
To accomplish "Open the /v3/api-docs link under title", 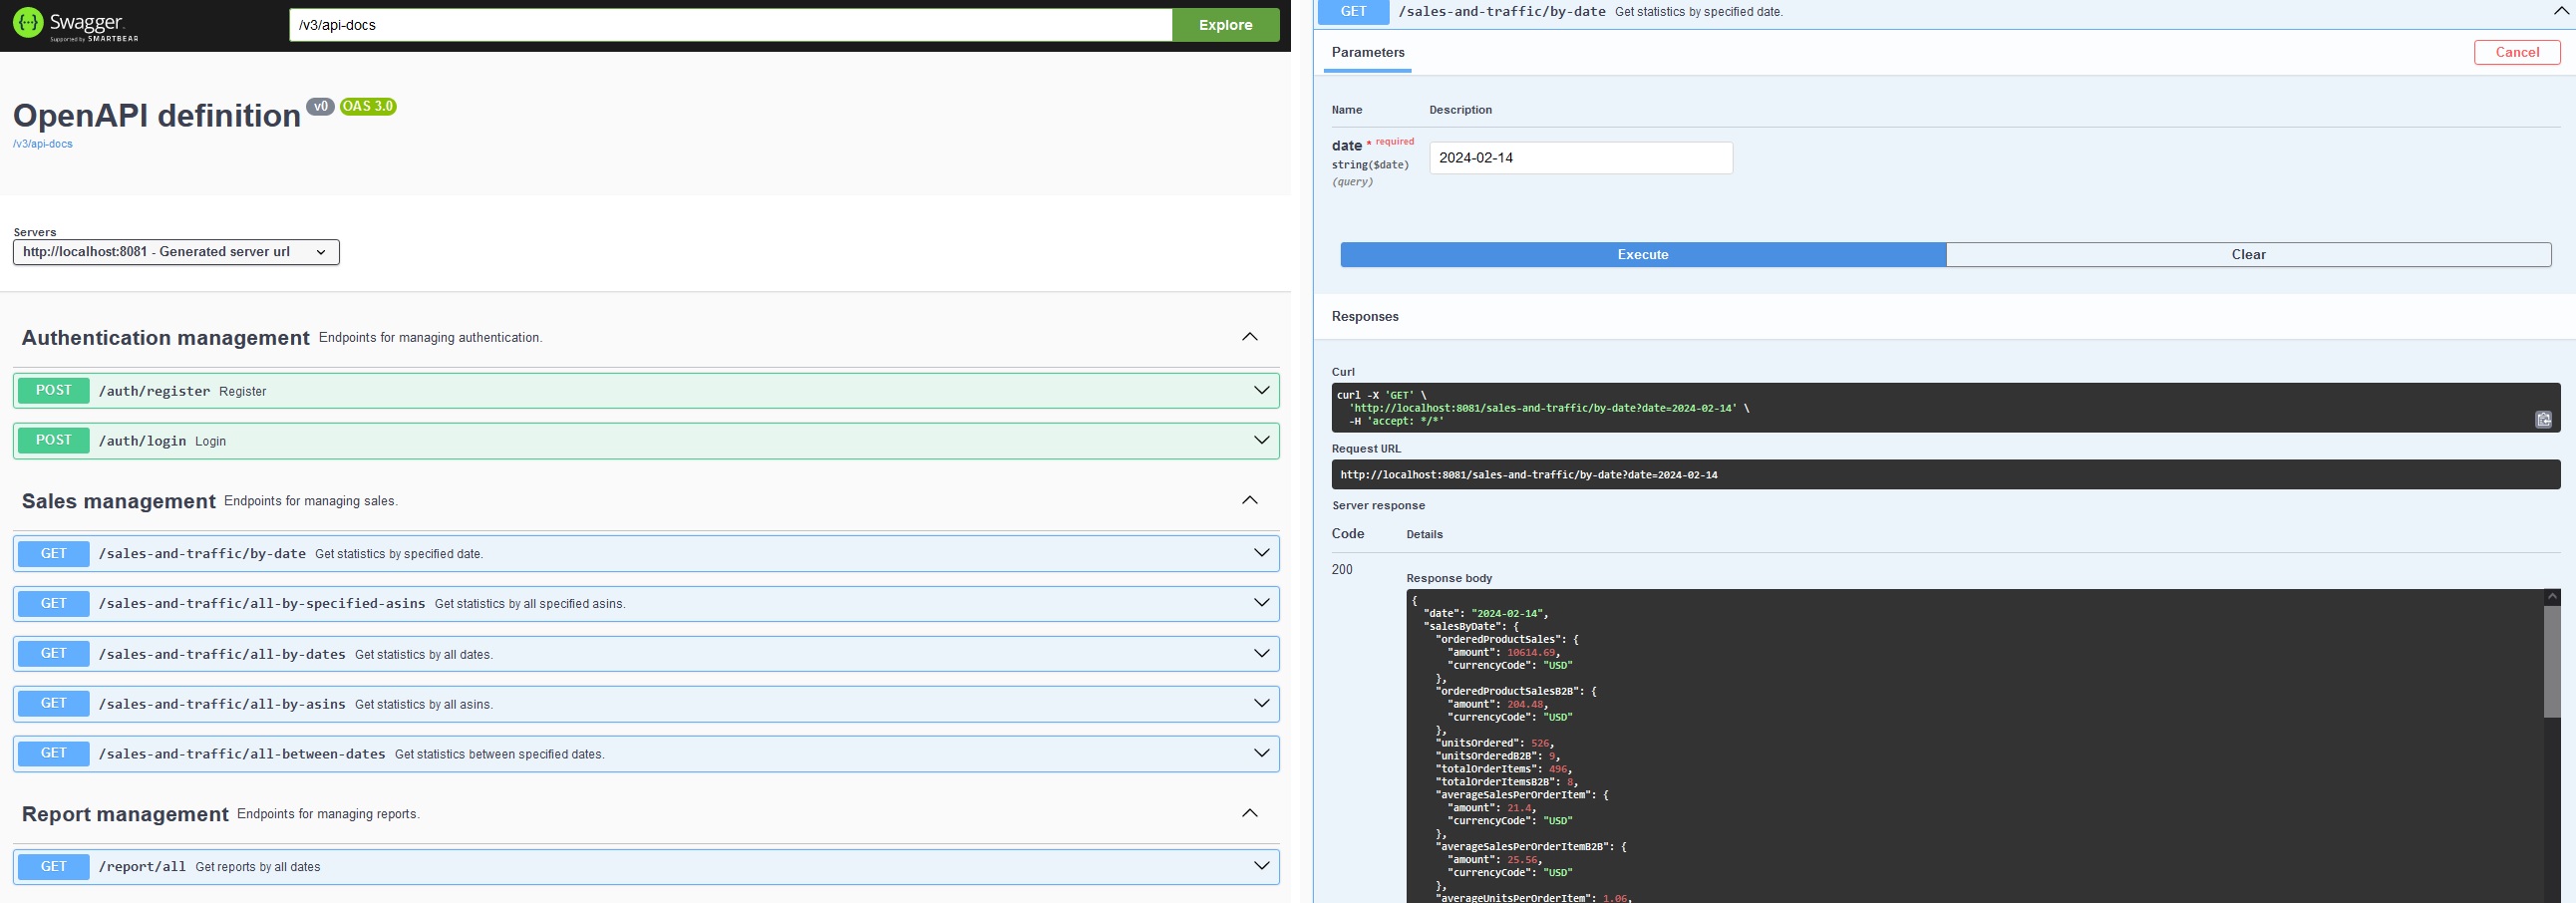I will point(42,144).
